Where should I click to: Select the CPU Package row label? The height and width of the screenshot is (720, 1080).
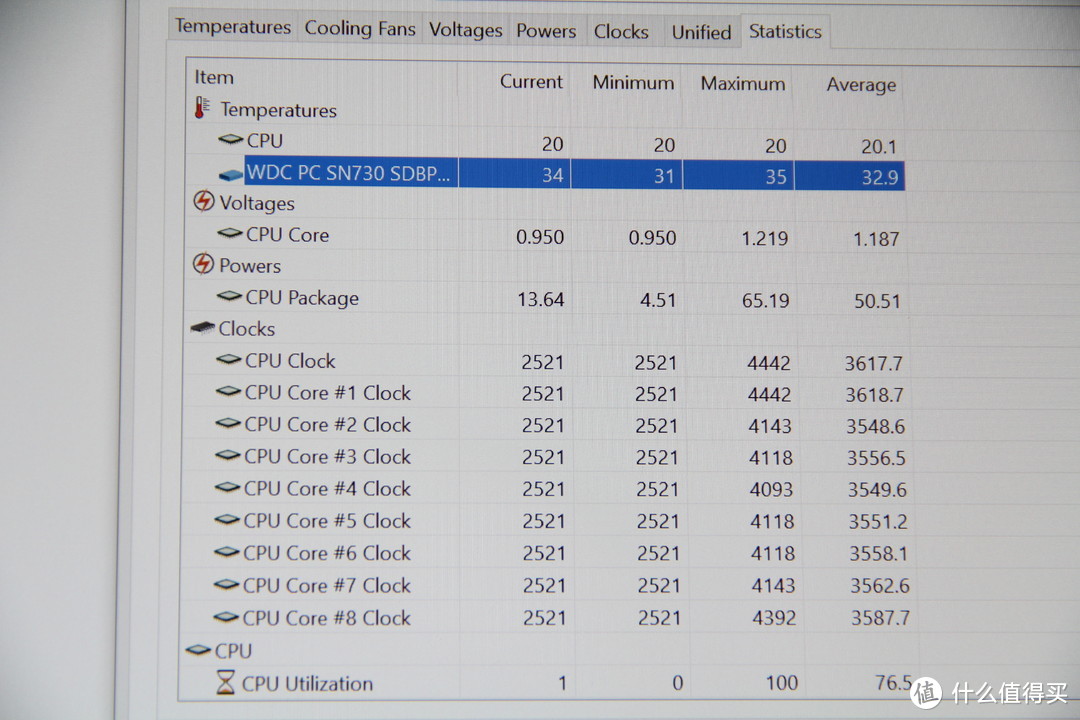coord(302,298)
